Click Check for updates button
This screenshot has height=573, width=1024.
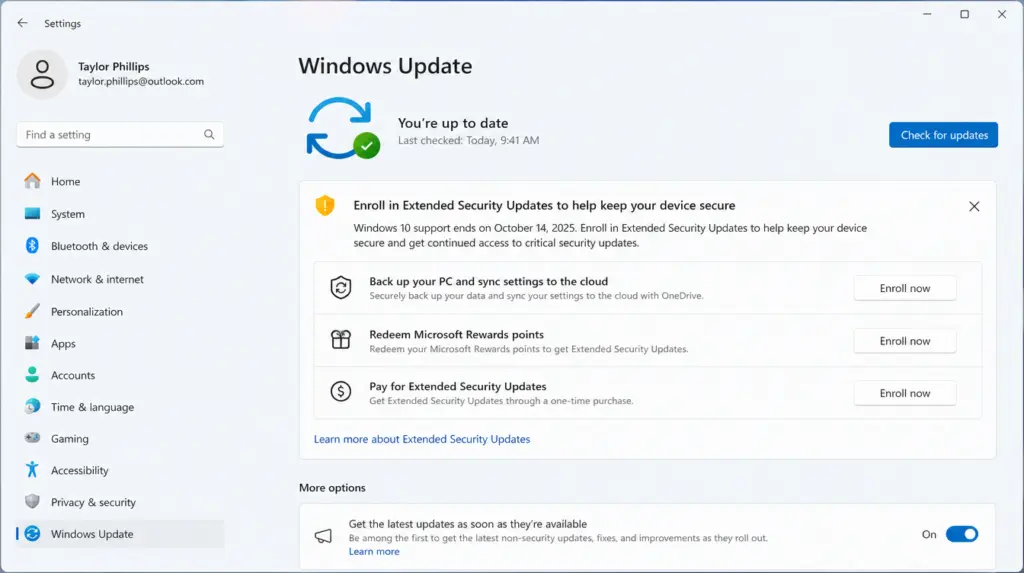[943, 135]
